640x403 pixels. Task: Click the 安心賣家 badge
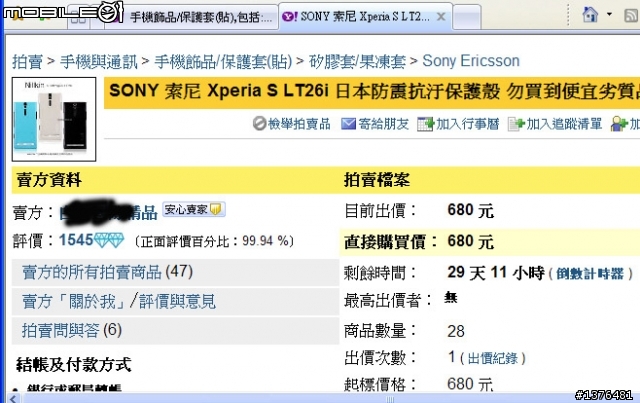pyautogui.click(x=193, y=209)
